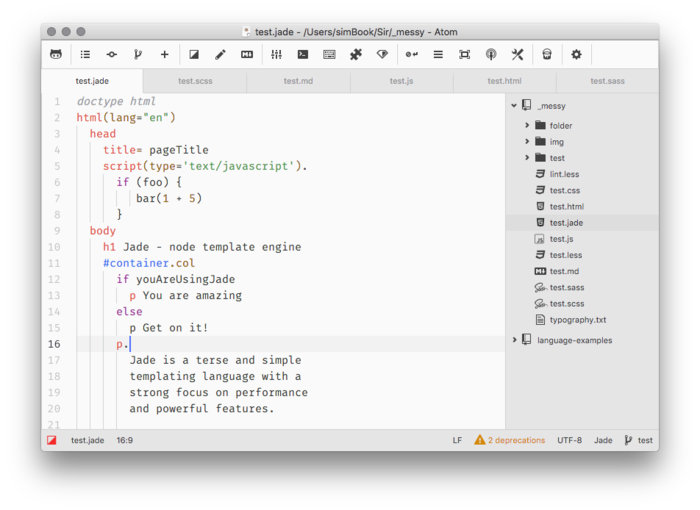Click the GitHub octocat toolbar icon

pos(56,54)
